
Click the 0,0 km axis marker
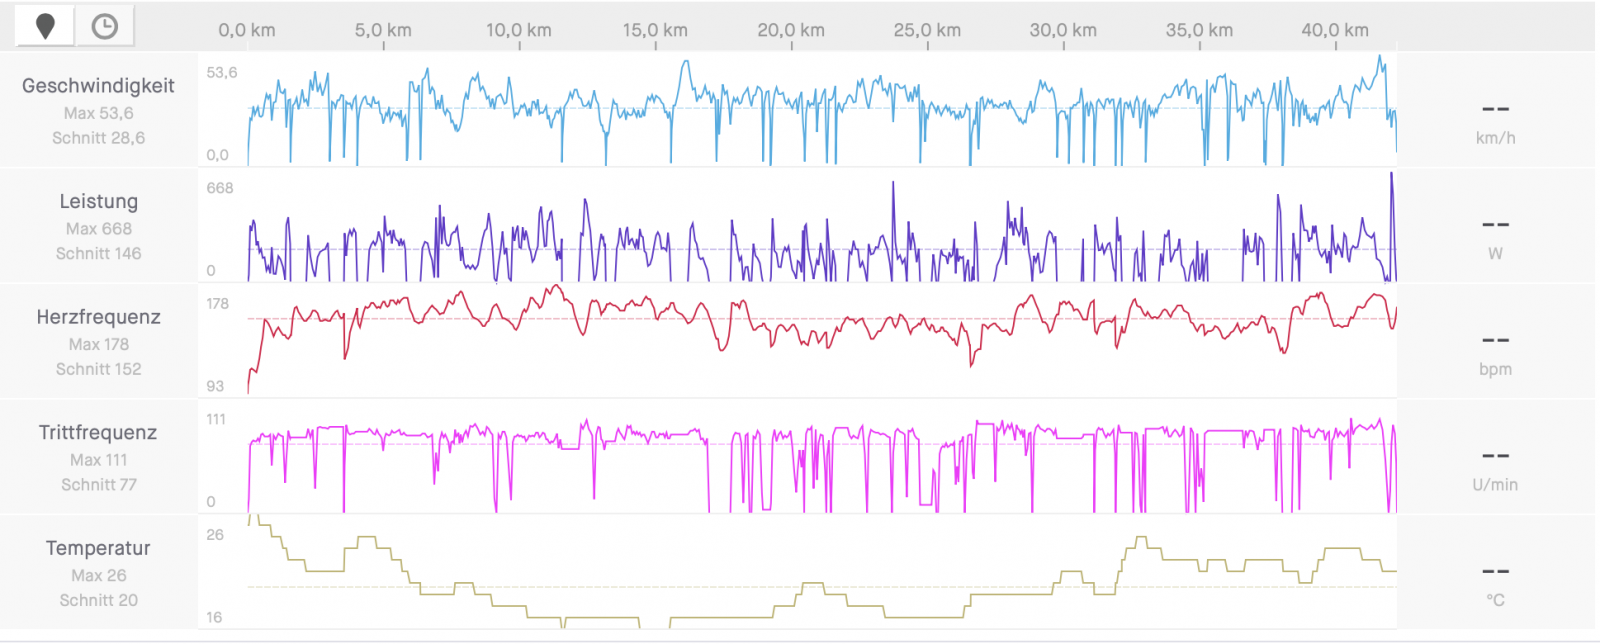(x=247, y=30)
